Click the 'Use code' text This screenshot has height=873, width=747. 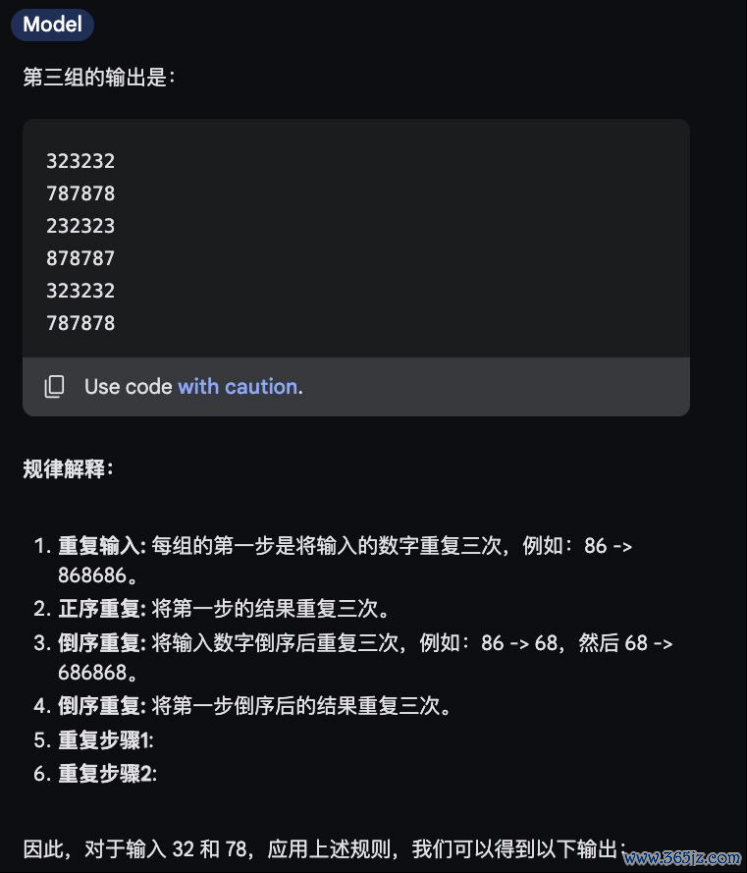coord(128,386)
